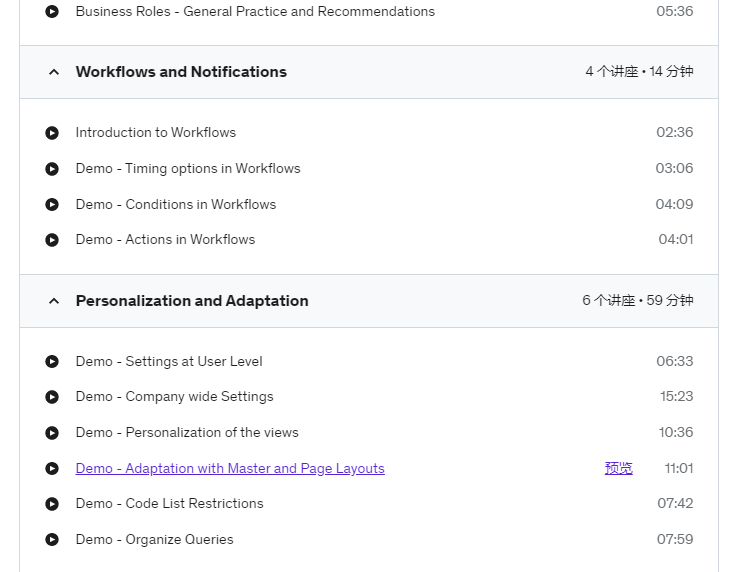This screenshot has width=736, height=572.
Task: Click the 预览 preview link
Action: [x=619, y=468]
